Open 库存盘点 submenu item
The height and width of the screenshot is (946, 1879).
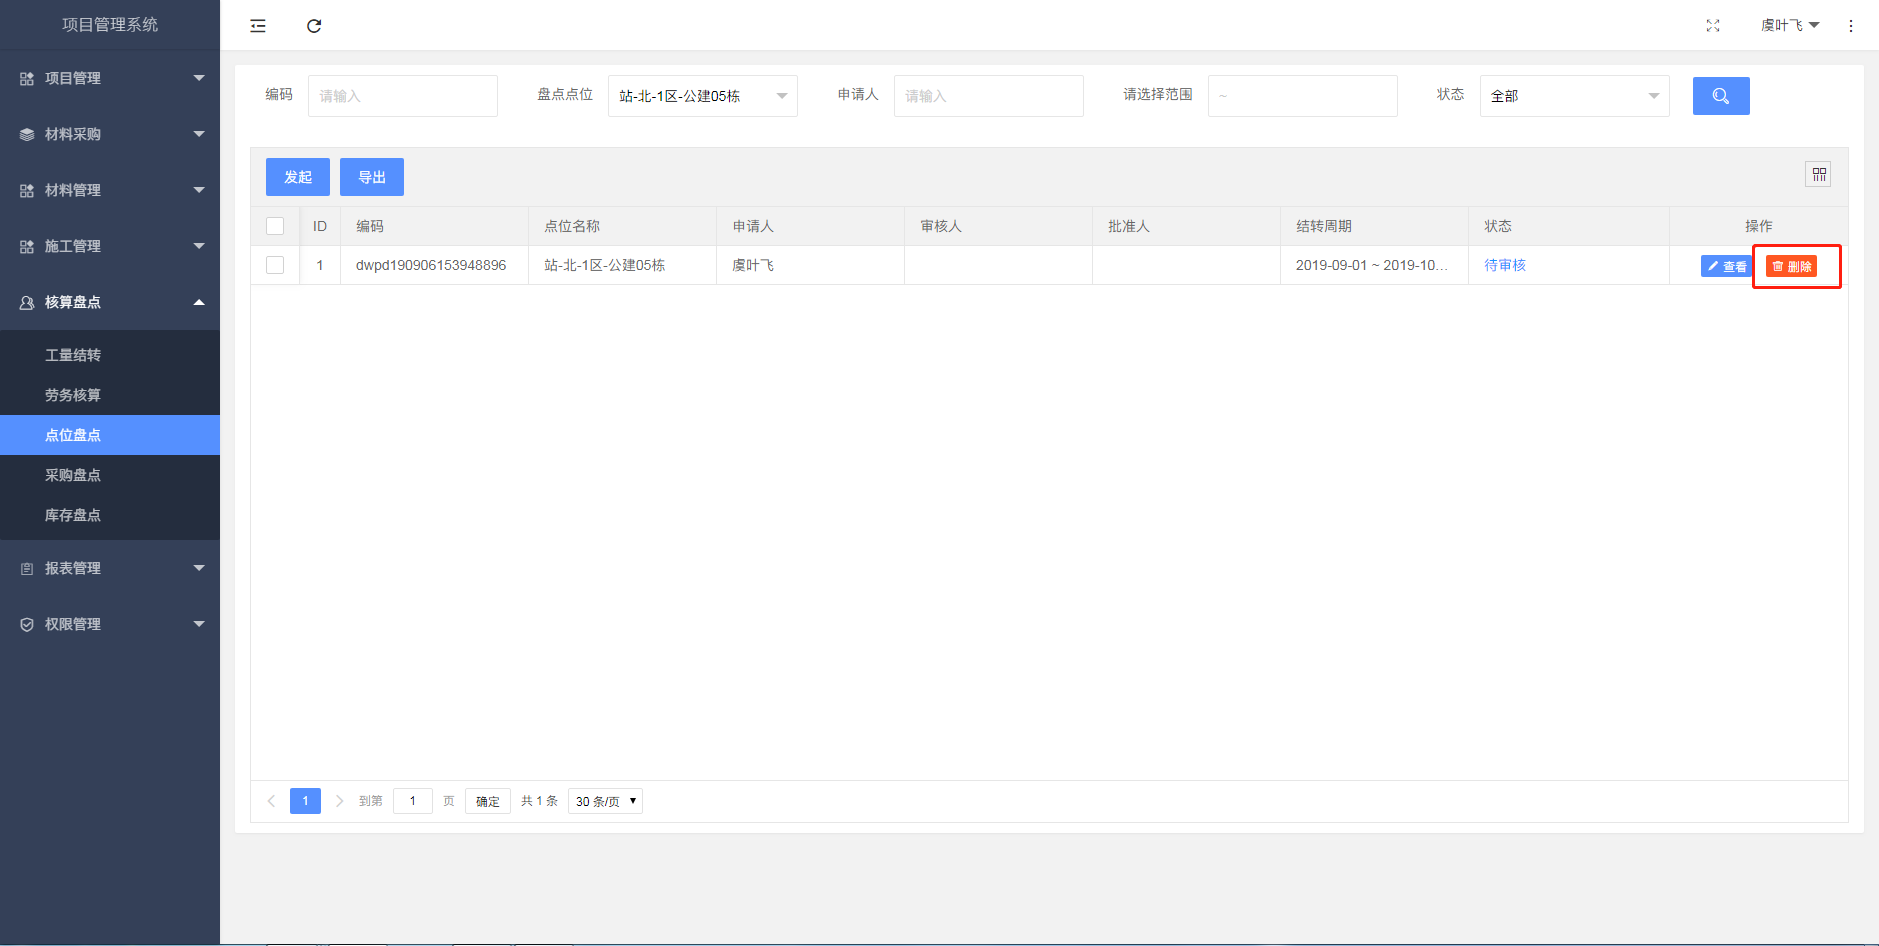pos(110,515)
